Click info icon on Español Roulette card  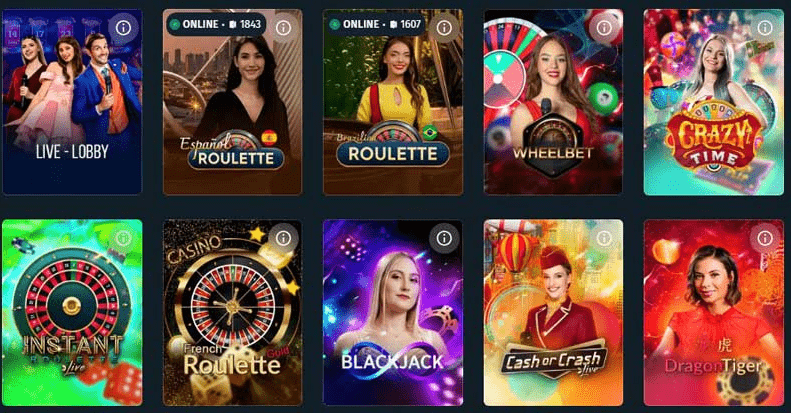point(283,28)
